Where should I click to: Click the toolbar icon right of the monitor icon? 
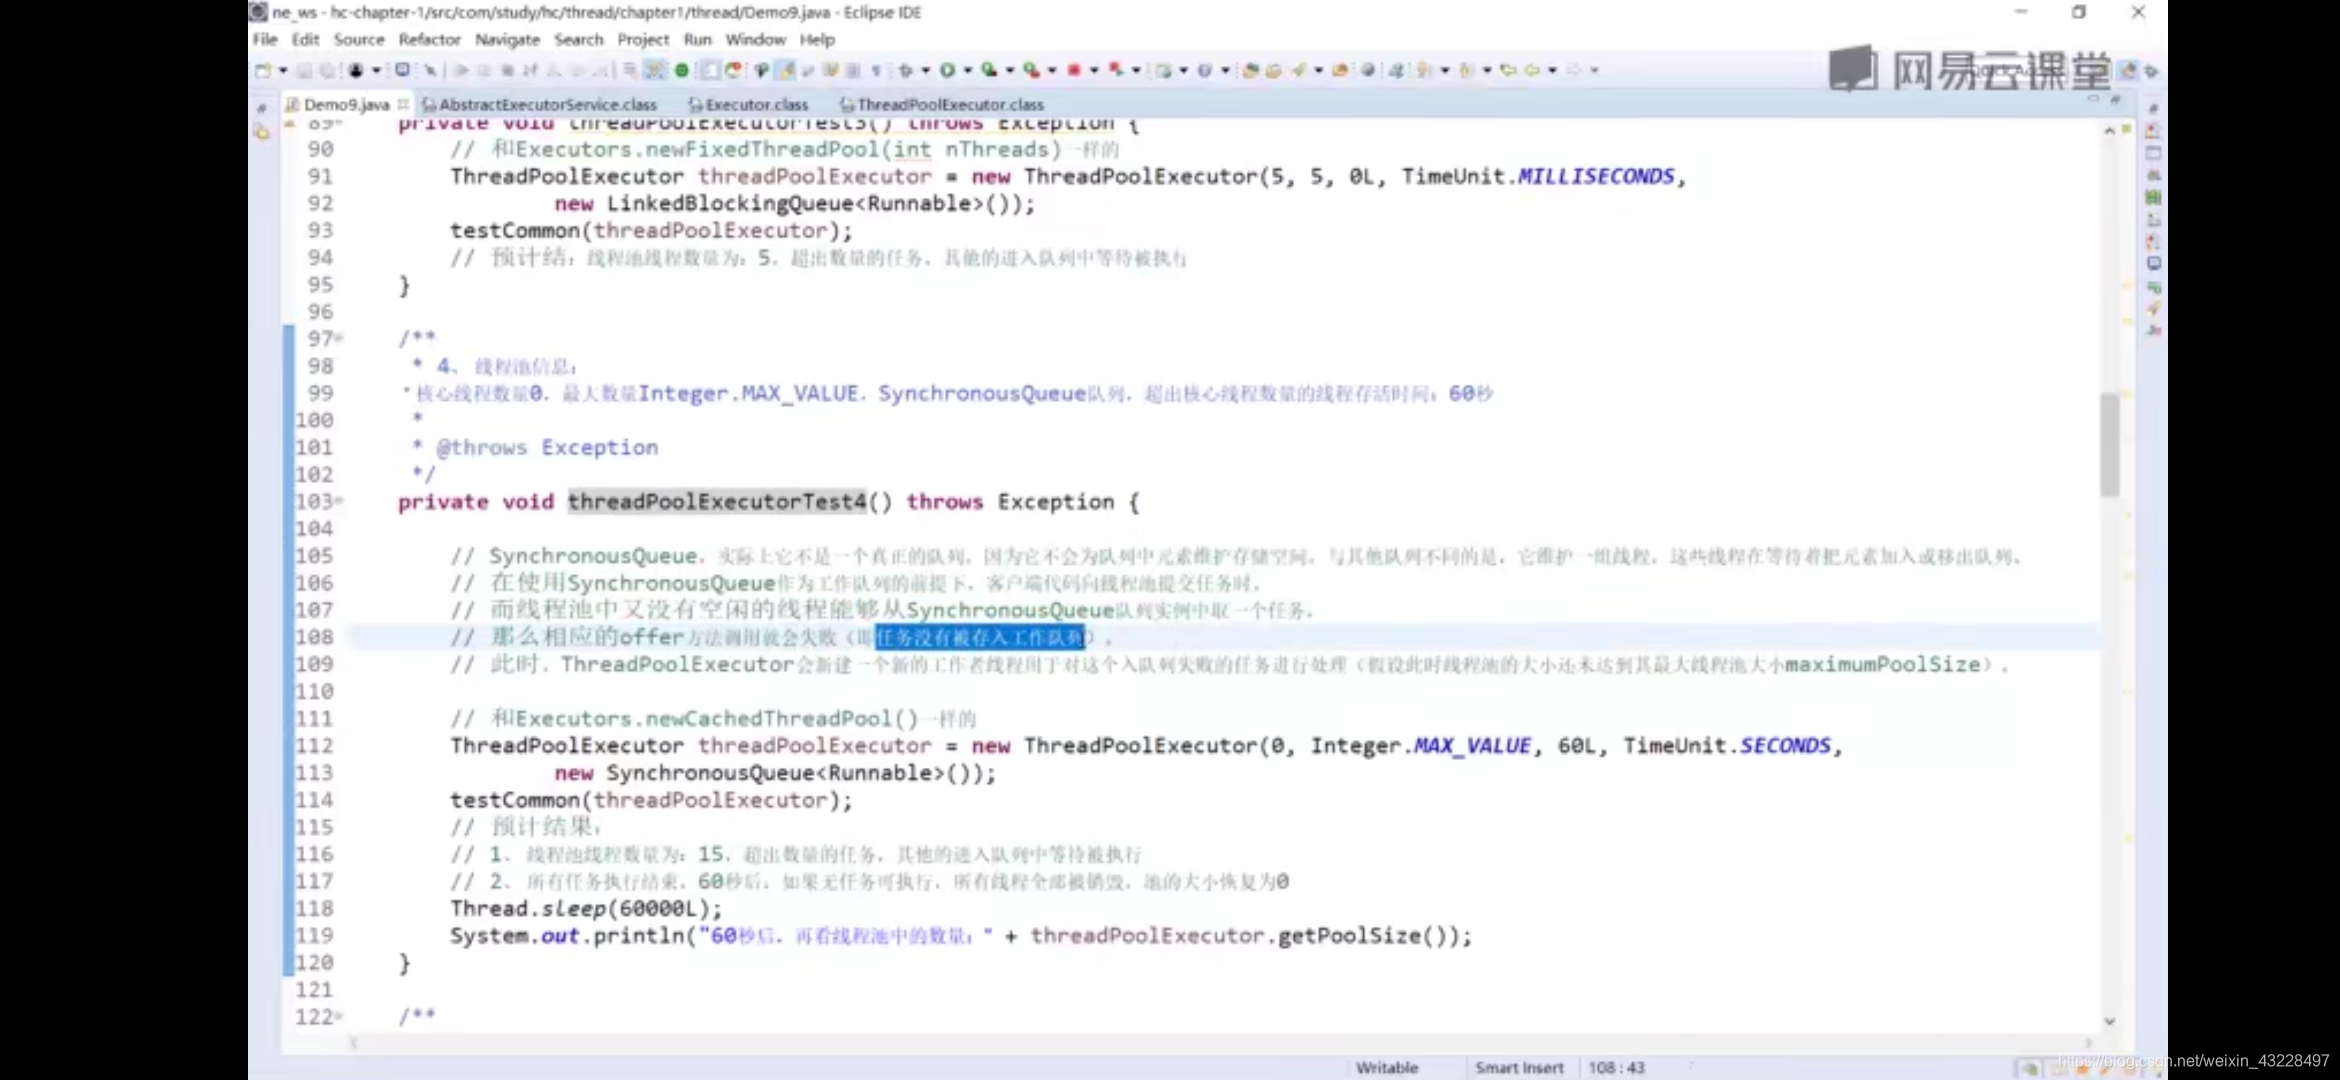430,70
